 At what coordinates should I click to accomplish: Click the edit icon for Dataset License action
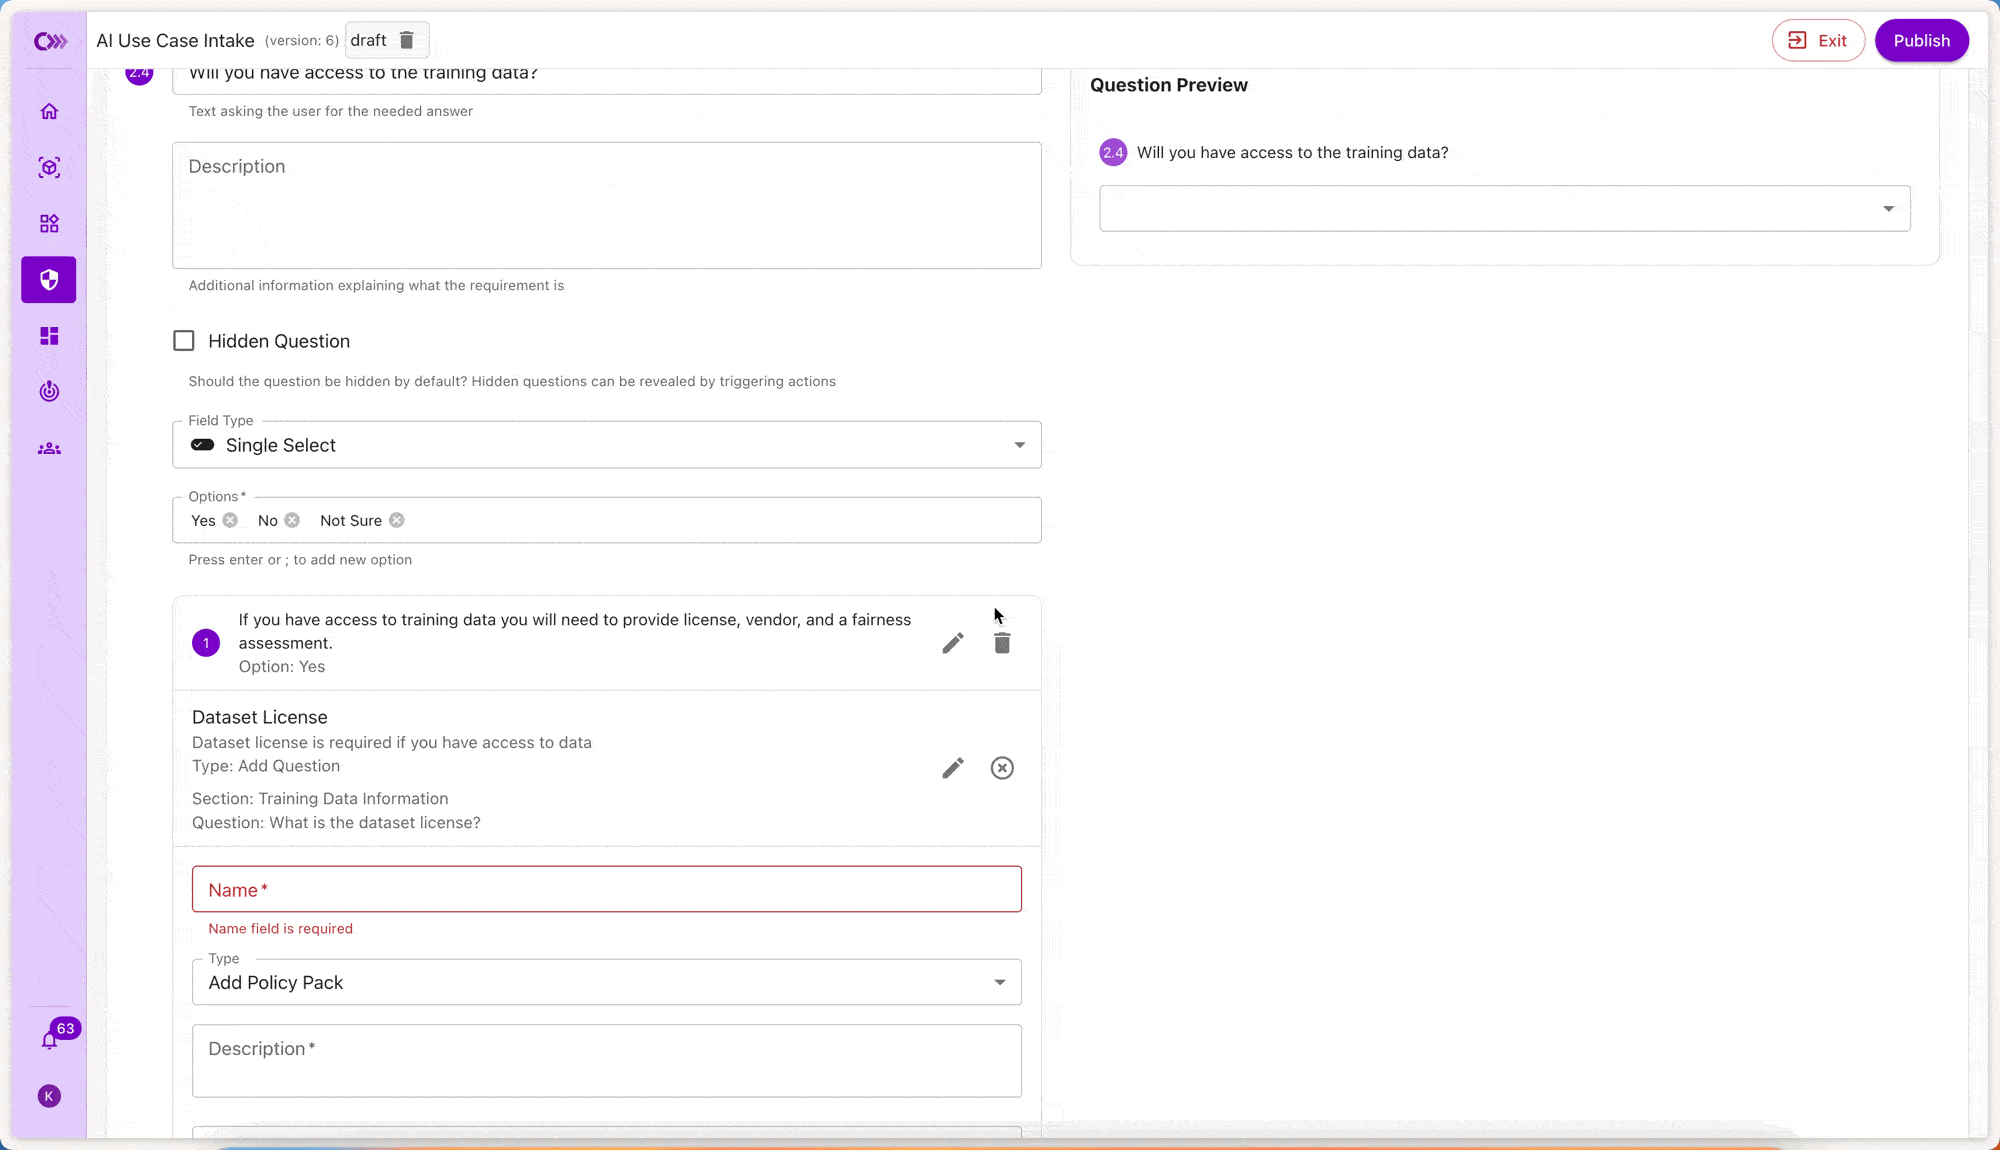coord(952,768)
